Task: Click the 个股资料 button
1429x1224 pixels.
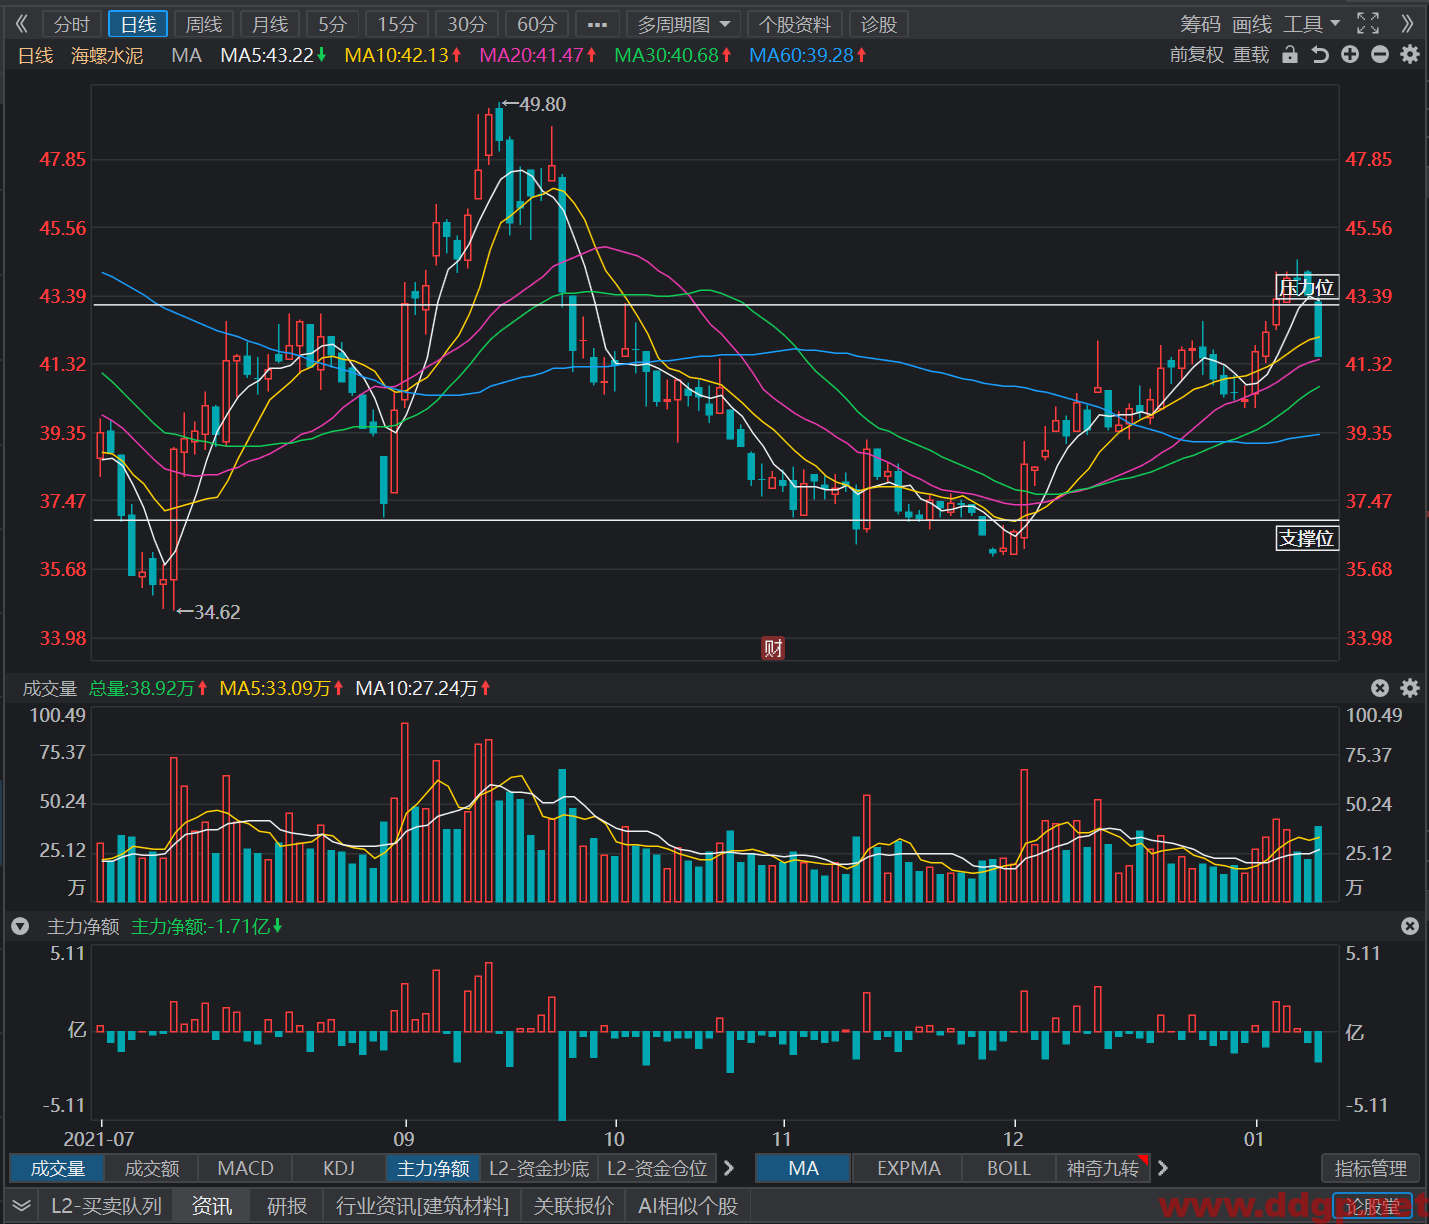Action: coord(795,24)
